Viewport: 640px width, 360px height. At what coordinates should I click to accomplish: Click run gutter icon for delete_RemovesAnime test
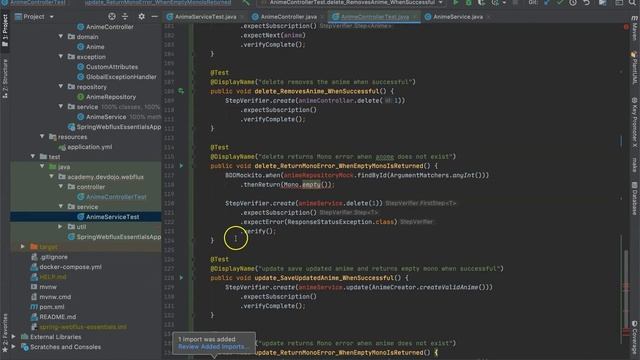(x=181, y=91)
